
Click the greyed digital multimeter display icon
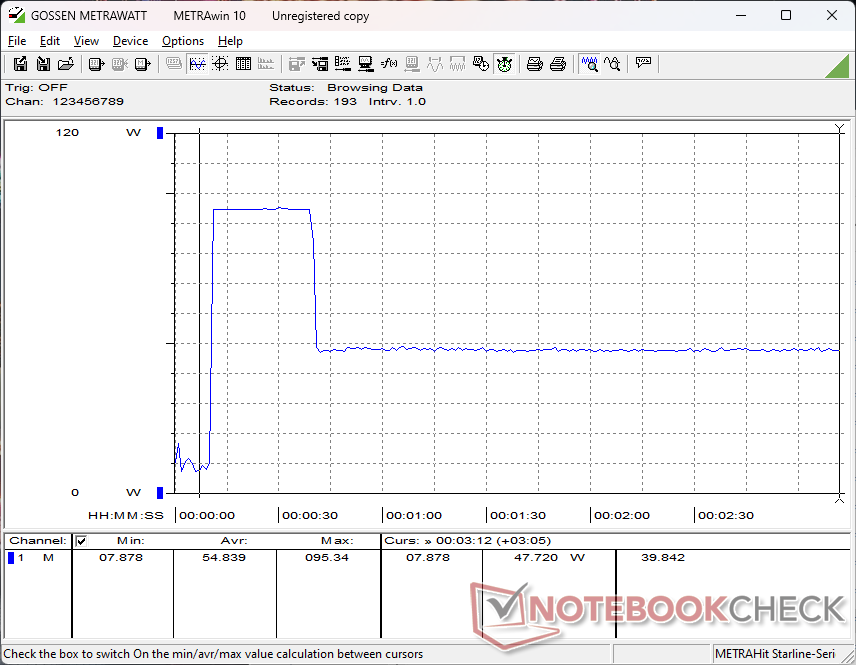tap(174, 64)
